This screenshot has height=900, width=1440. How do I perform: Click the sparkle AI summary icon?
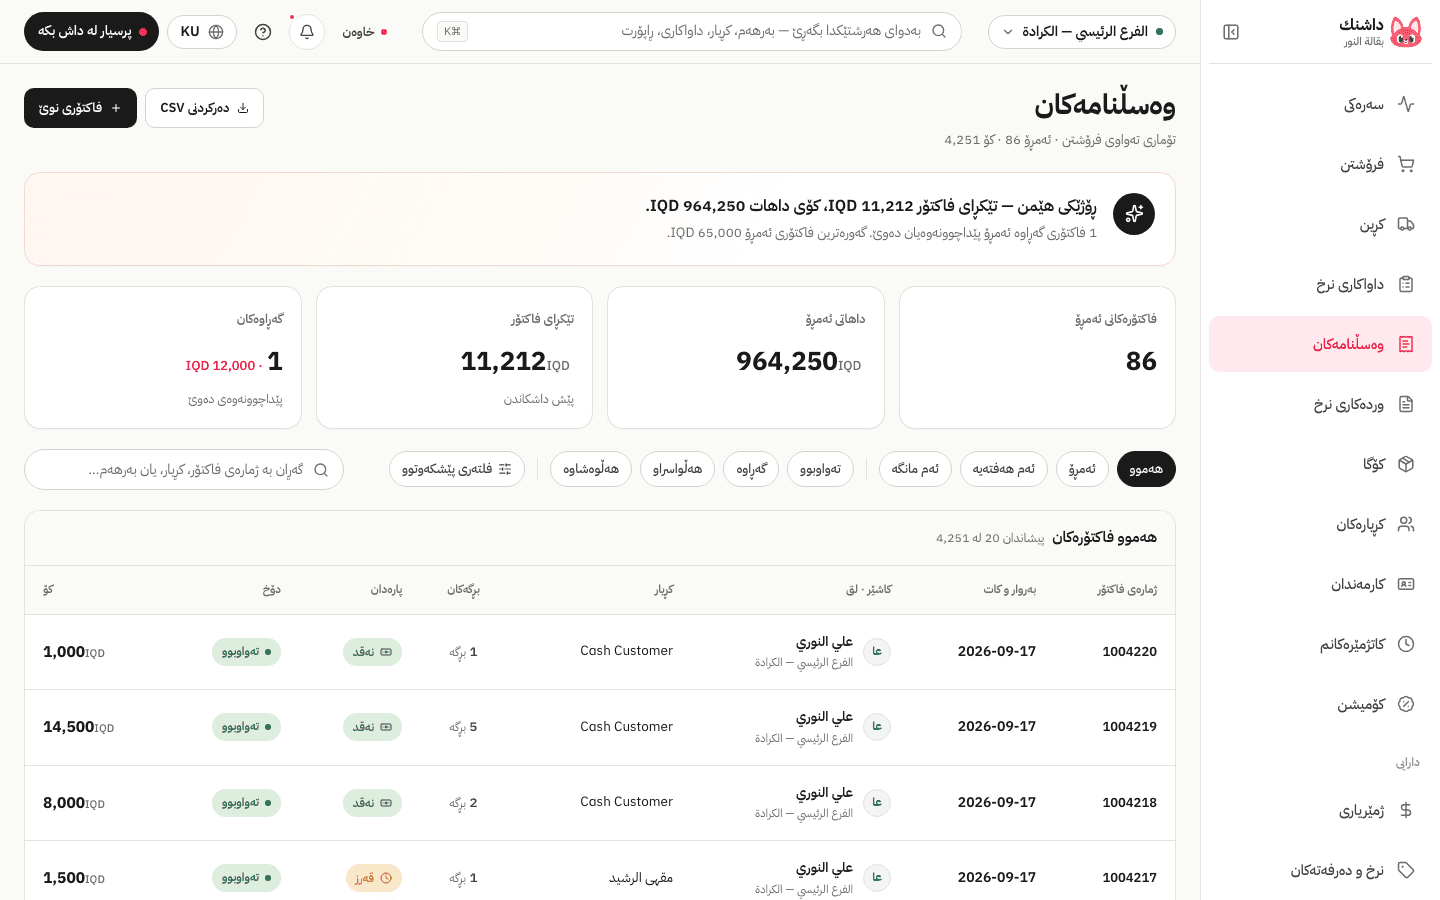[1134, 214]
